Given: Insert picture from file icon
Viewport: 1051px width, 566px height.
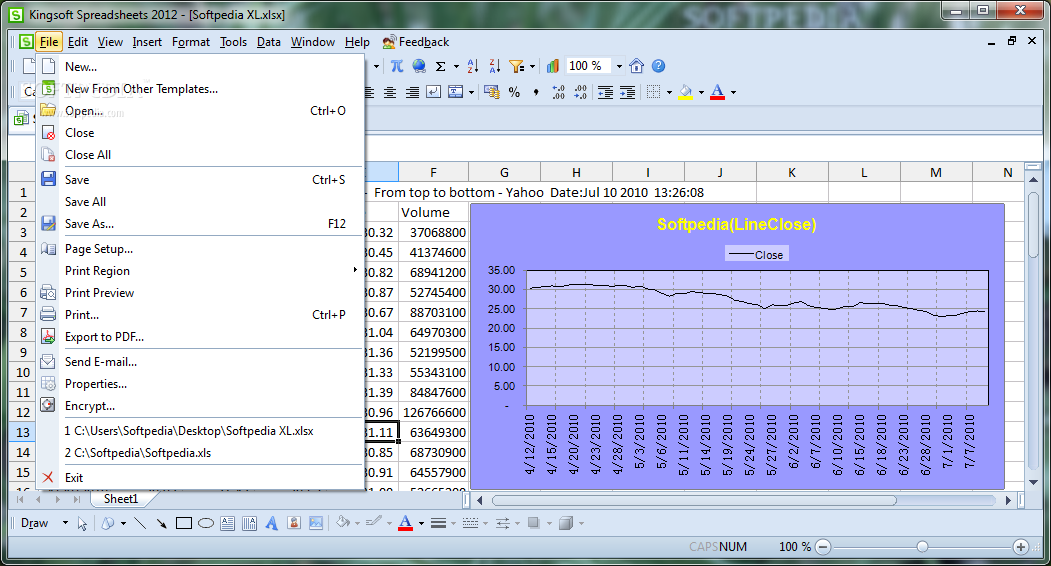Looking at the screenshot, I should 316,523.
